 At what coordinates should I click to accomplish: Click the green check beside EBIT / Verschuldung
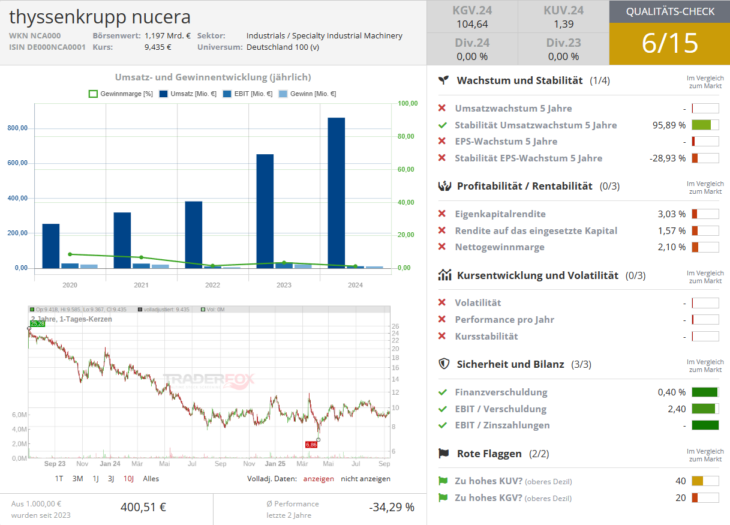click(x=443, y=409)
